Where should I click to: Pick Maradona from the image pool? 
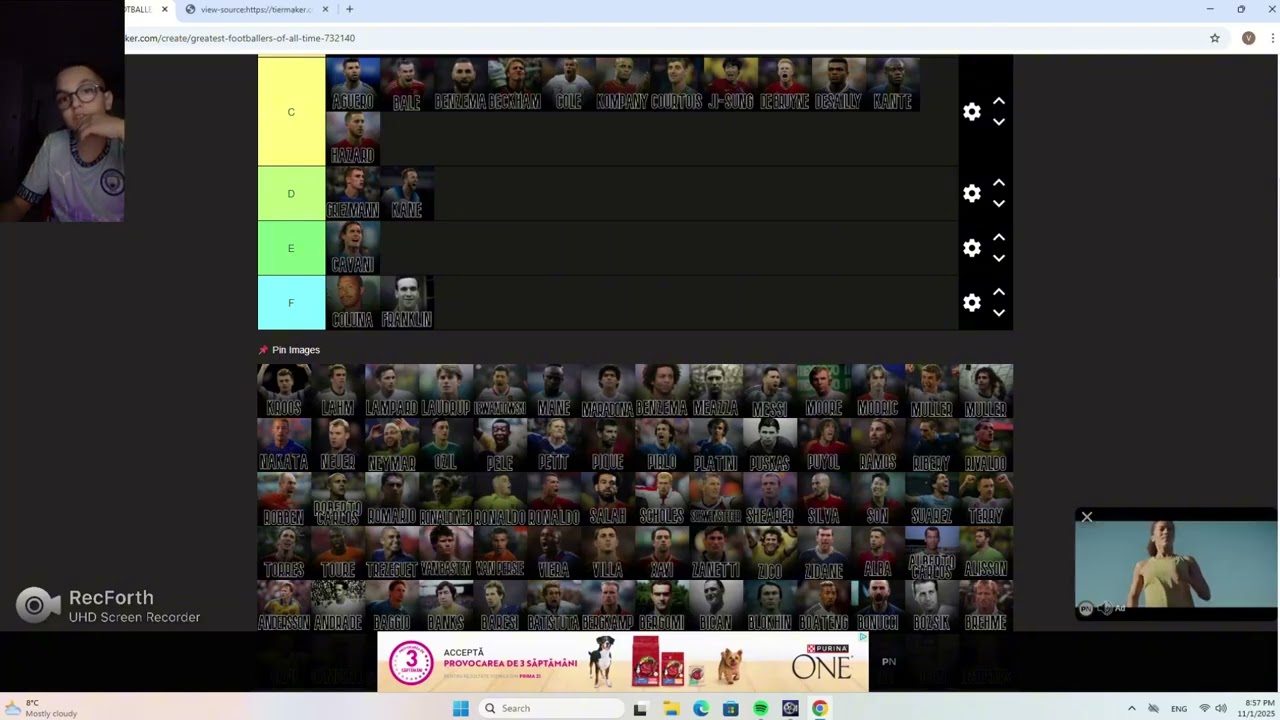[x=608, y=391]
